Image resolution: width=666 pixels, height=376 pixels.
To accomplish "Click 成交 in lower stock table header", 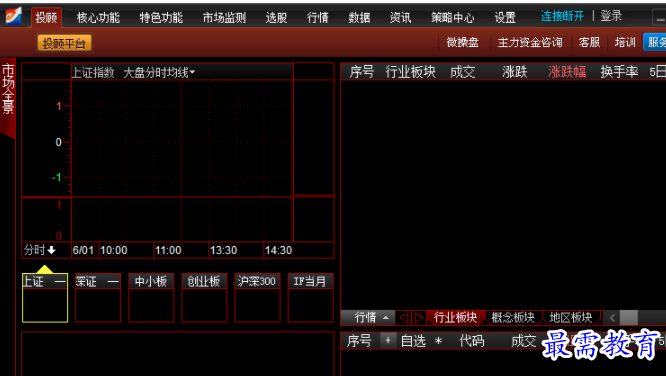I will point(524,341).
